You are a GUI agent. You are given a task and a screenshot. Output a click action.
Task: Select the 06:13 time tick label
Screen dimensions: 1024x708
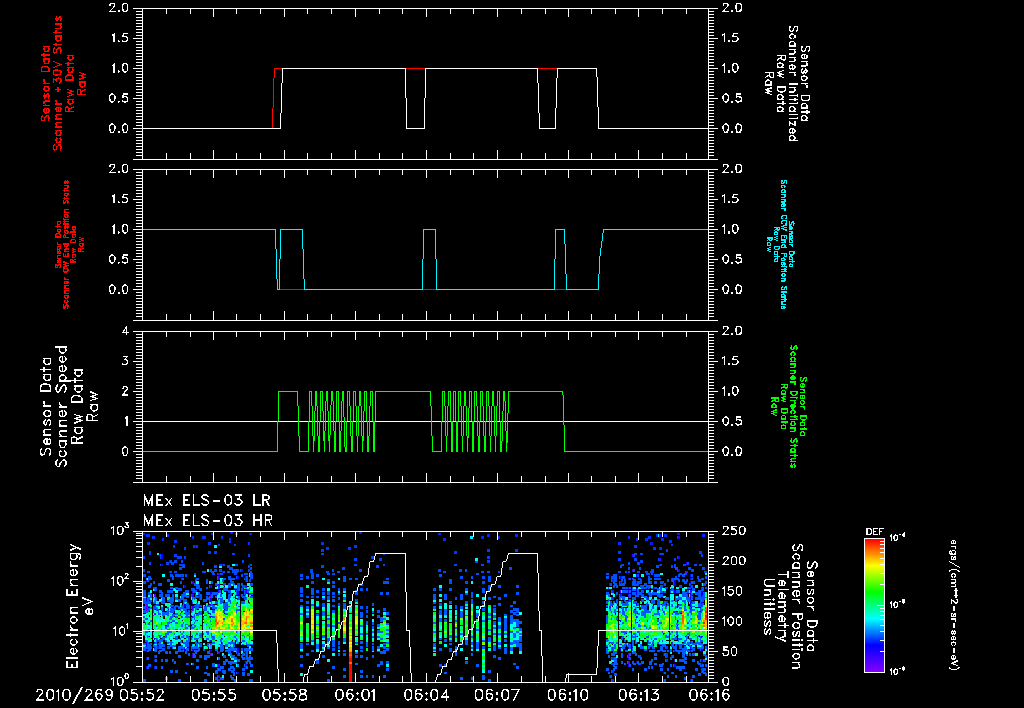[639, 695]
